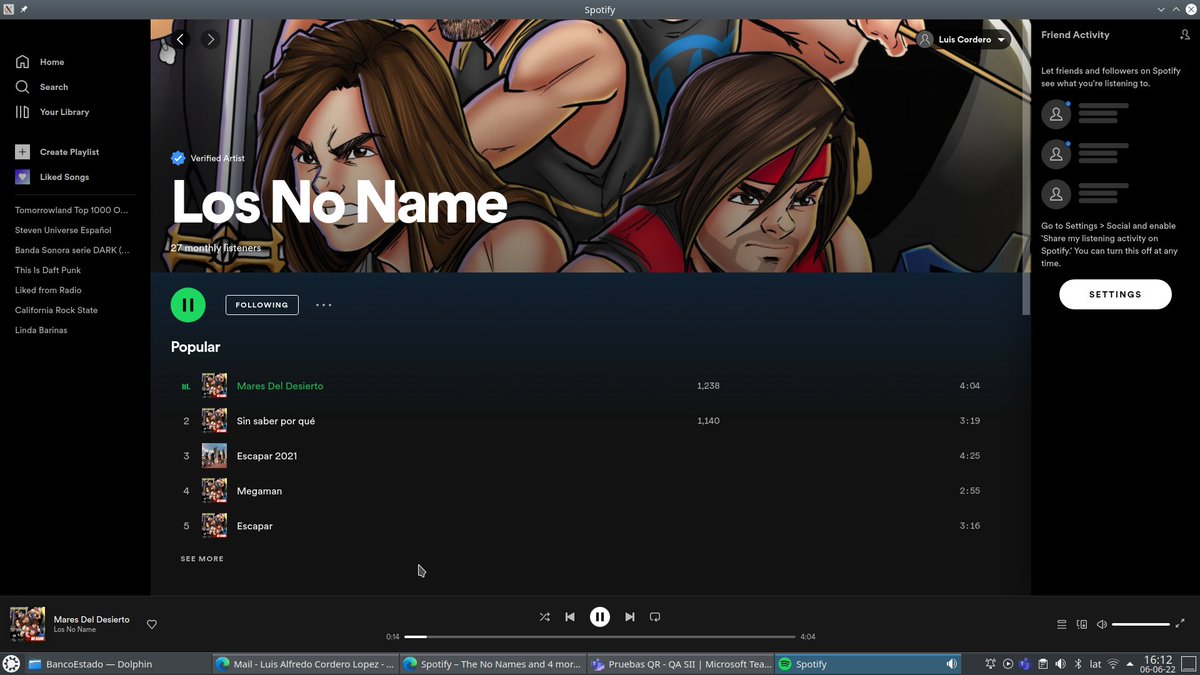Open the This Is Daft Punk playlist

click(x=48, y=270)
